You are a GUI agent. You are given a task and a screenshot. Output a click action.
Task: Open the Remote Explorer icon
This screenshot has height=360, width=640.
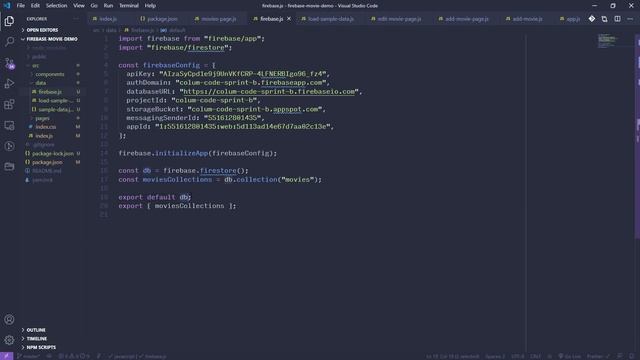point(9,125)
